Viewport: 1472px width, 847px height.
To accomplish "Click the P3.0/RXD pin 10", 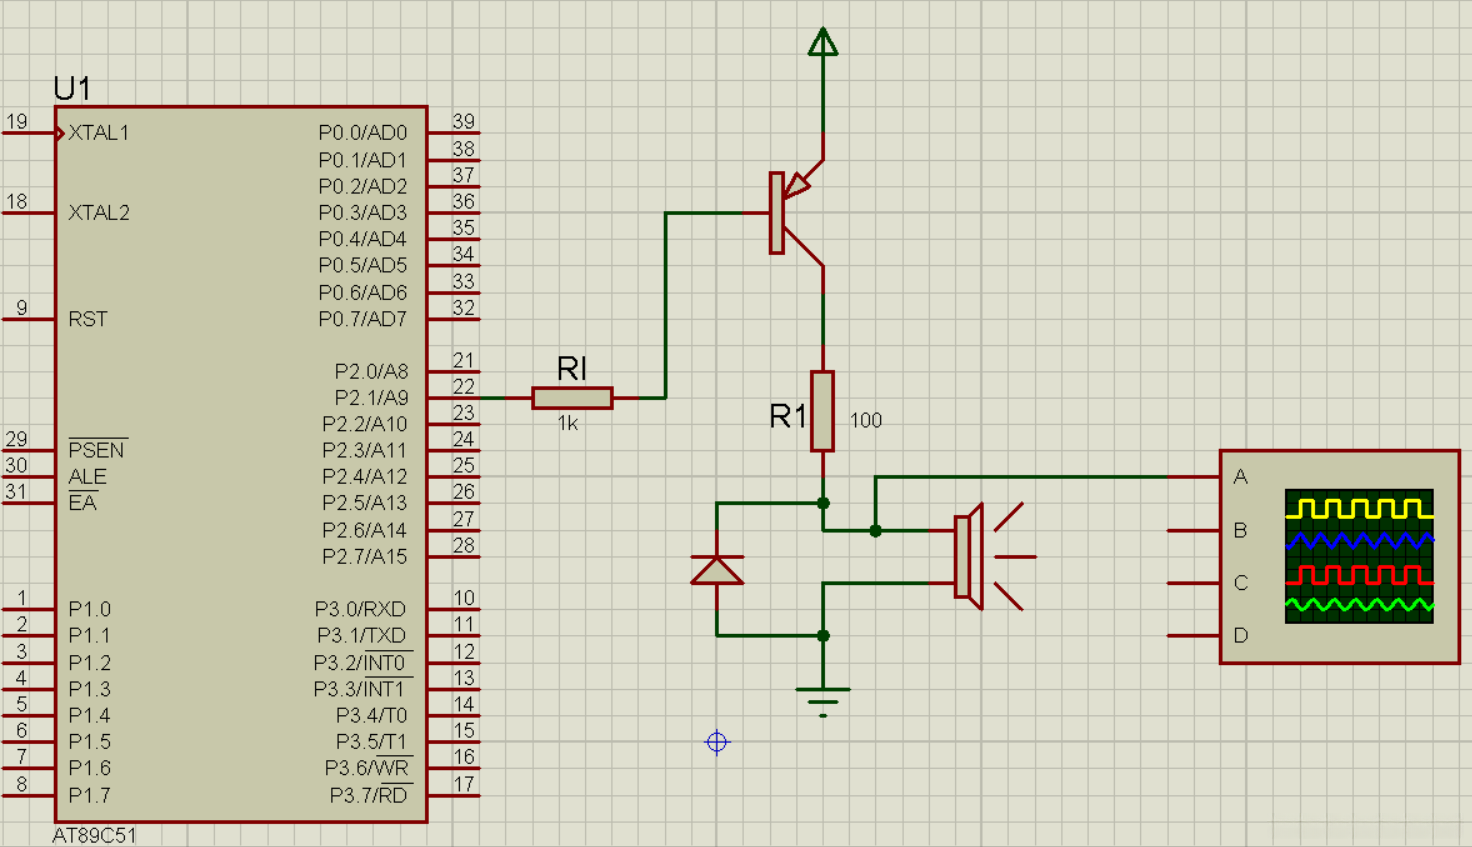I will [453, 608].
